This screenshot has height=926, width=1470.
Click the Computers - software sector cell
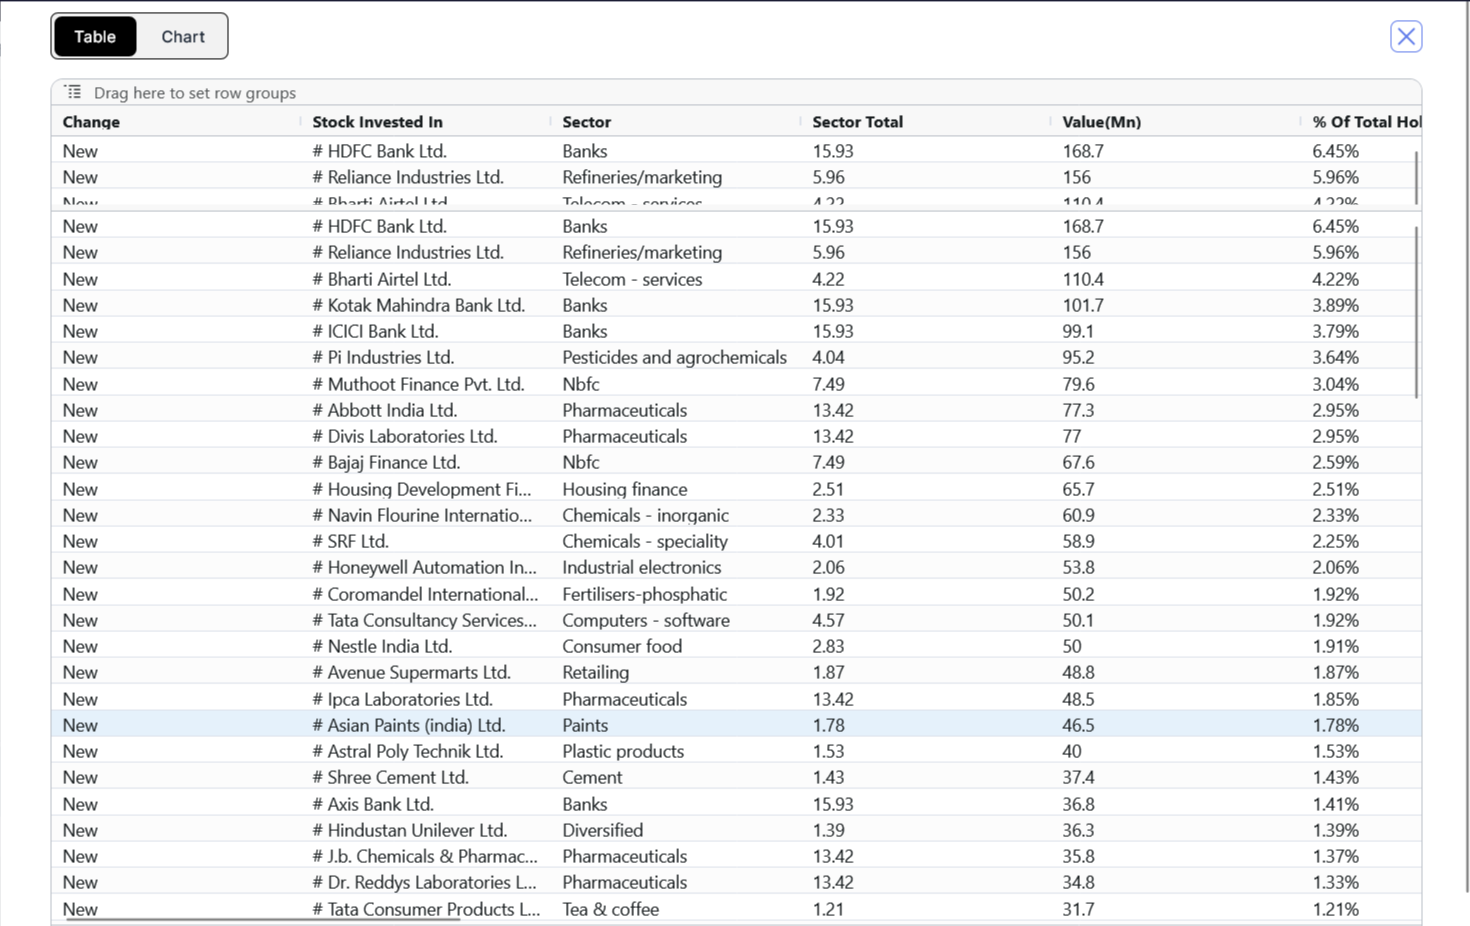tap(676, 620)
